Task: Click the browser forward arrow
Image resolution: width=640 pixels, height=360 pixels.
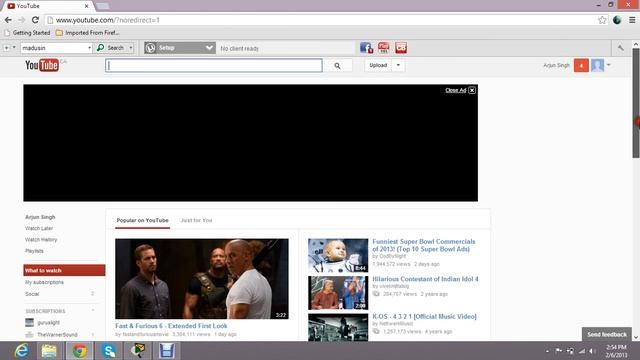Action: click(21, 20)
